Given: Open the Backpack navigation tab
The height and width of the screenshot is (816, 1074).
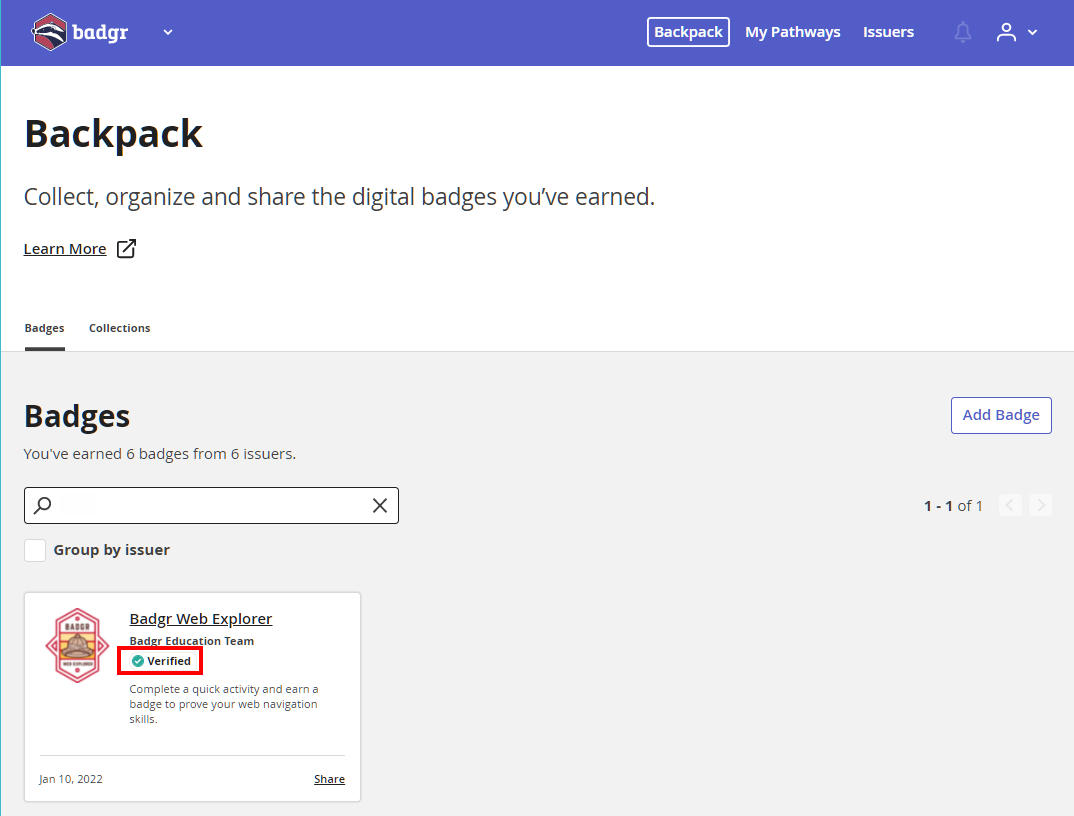Looking at the screenshot, I should click(688, 32).
